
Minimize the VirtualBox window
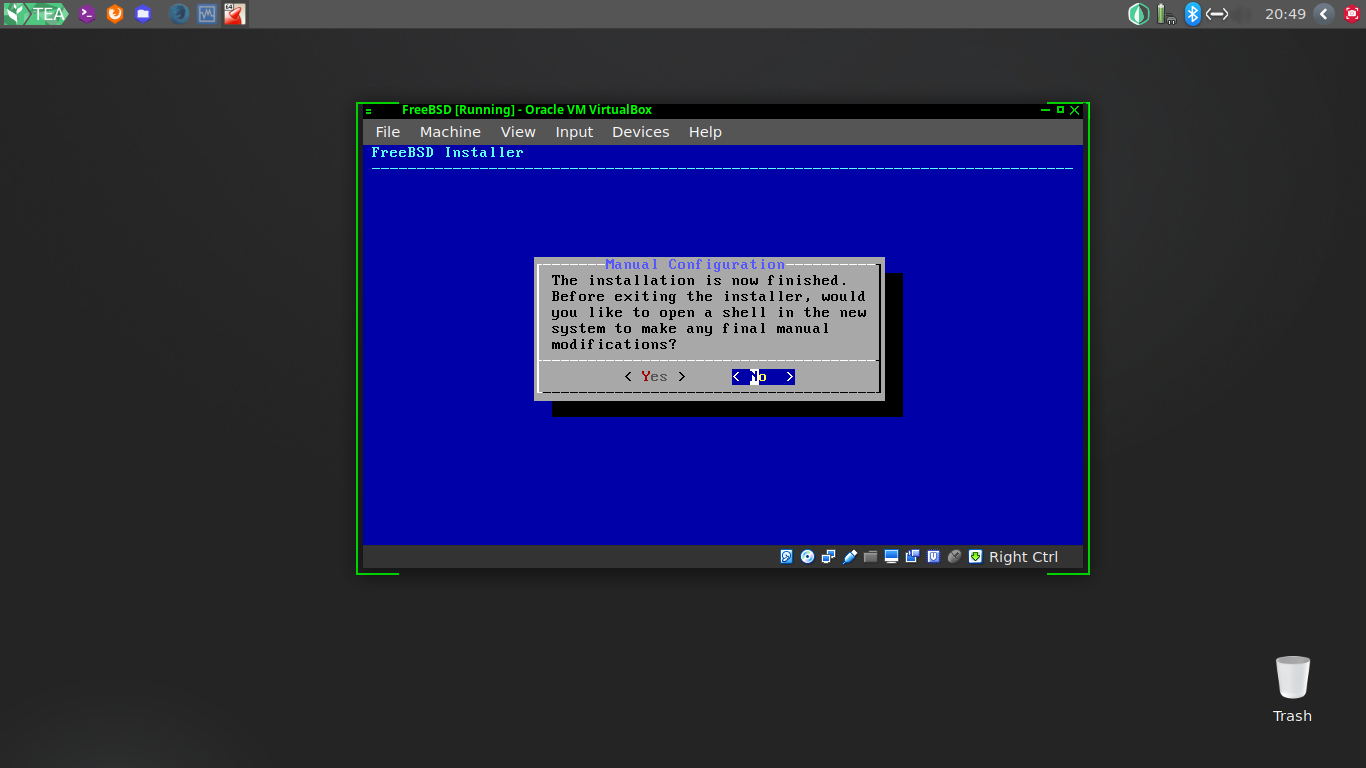pyautogui.click(x=1046, y=110)
